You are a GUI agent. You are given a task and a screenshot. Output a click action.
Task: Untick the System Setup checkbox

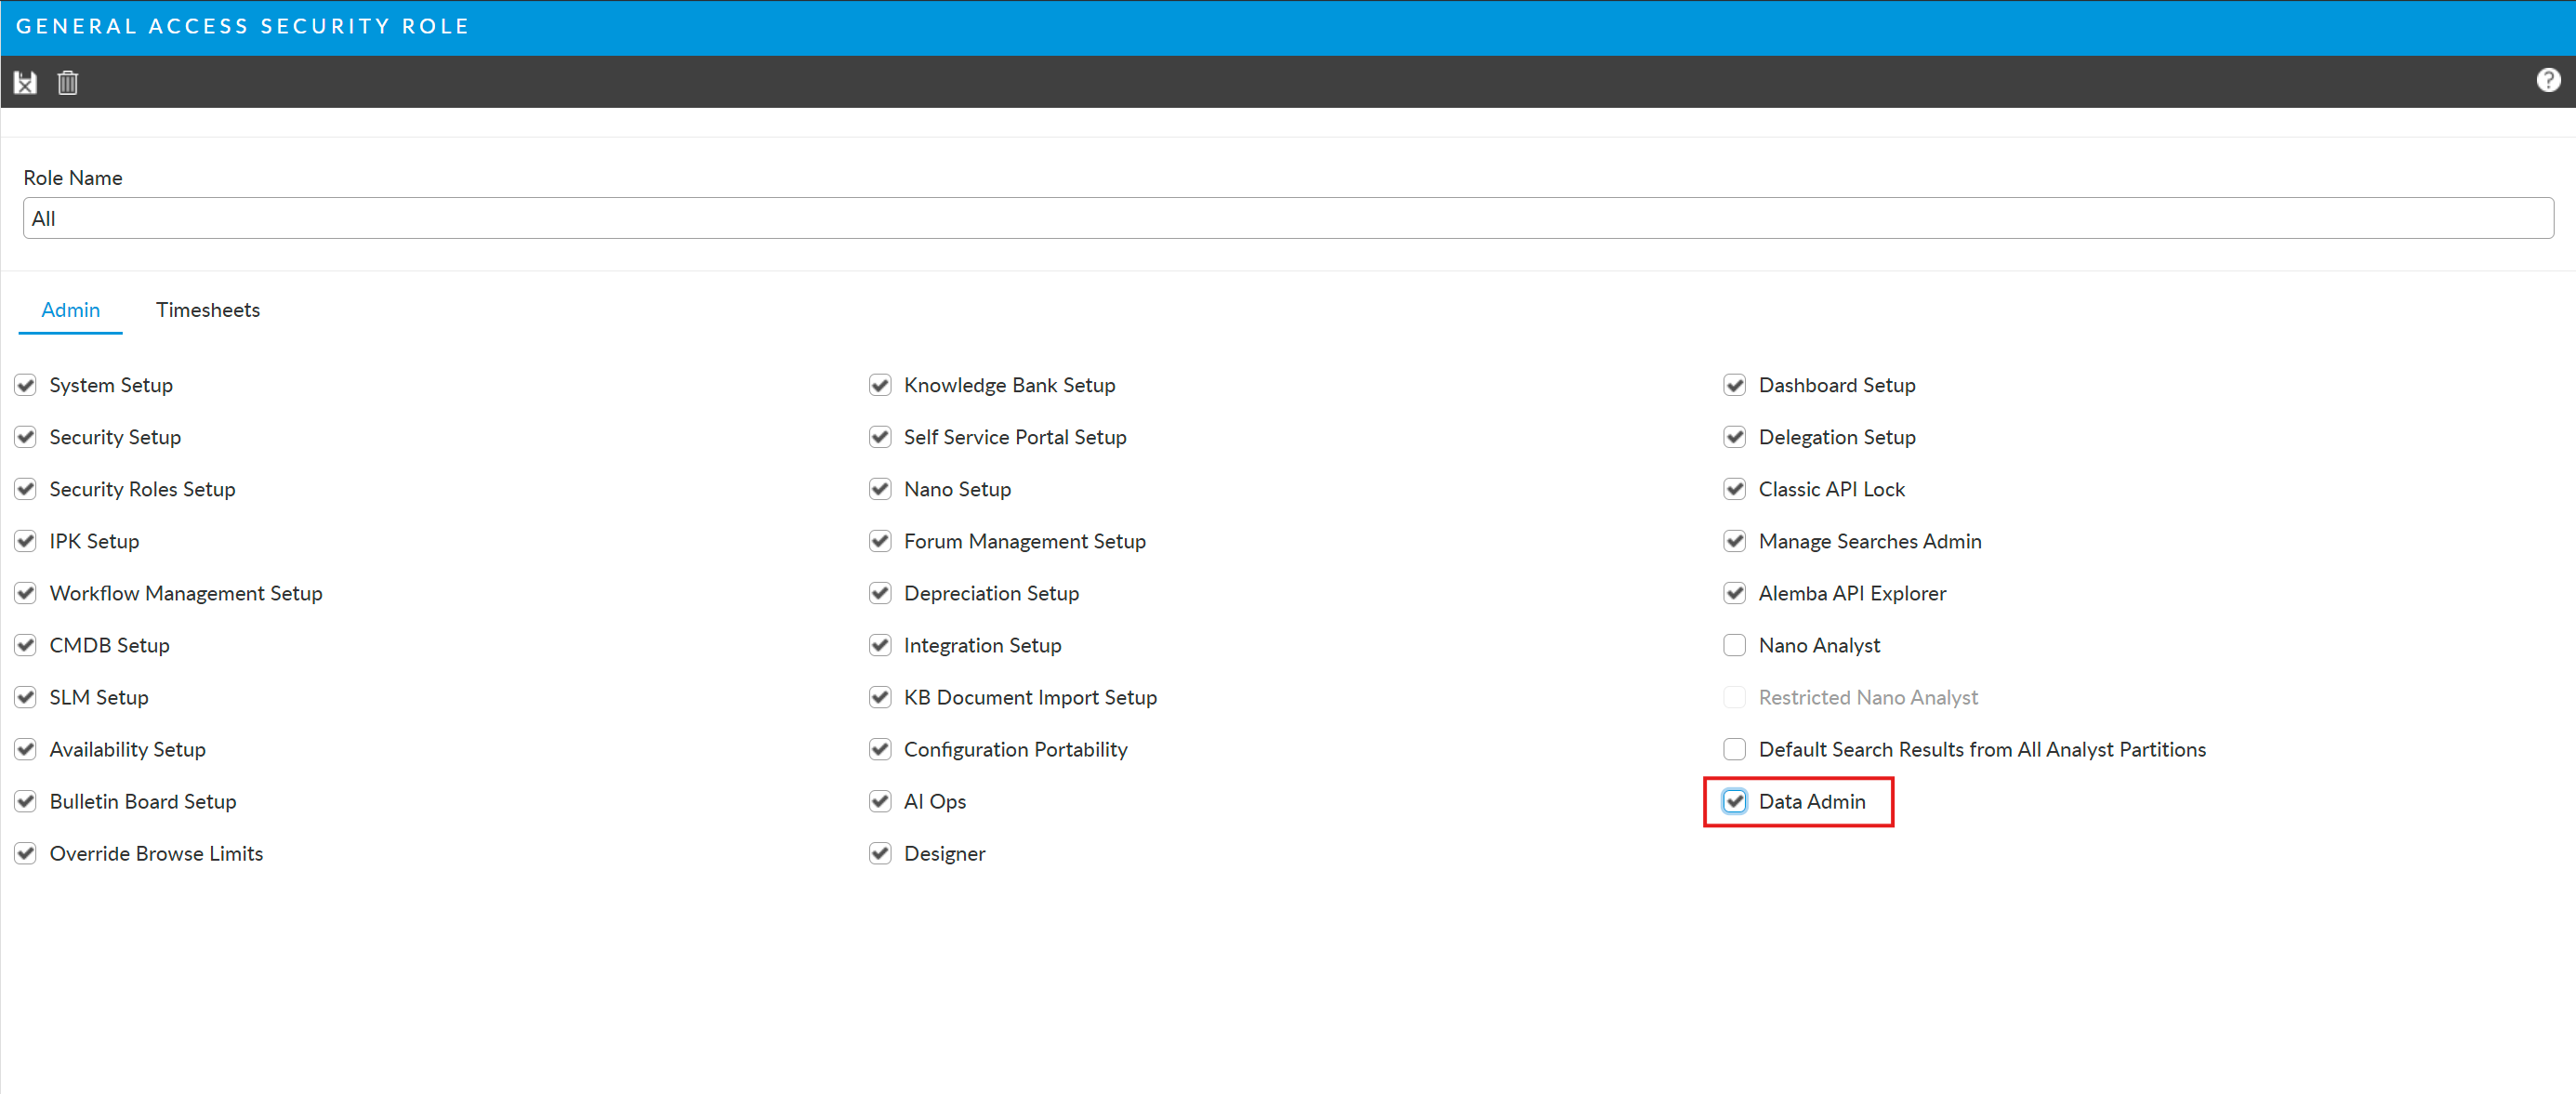(26, 385)
